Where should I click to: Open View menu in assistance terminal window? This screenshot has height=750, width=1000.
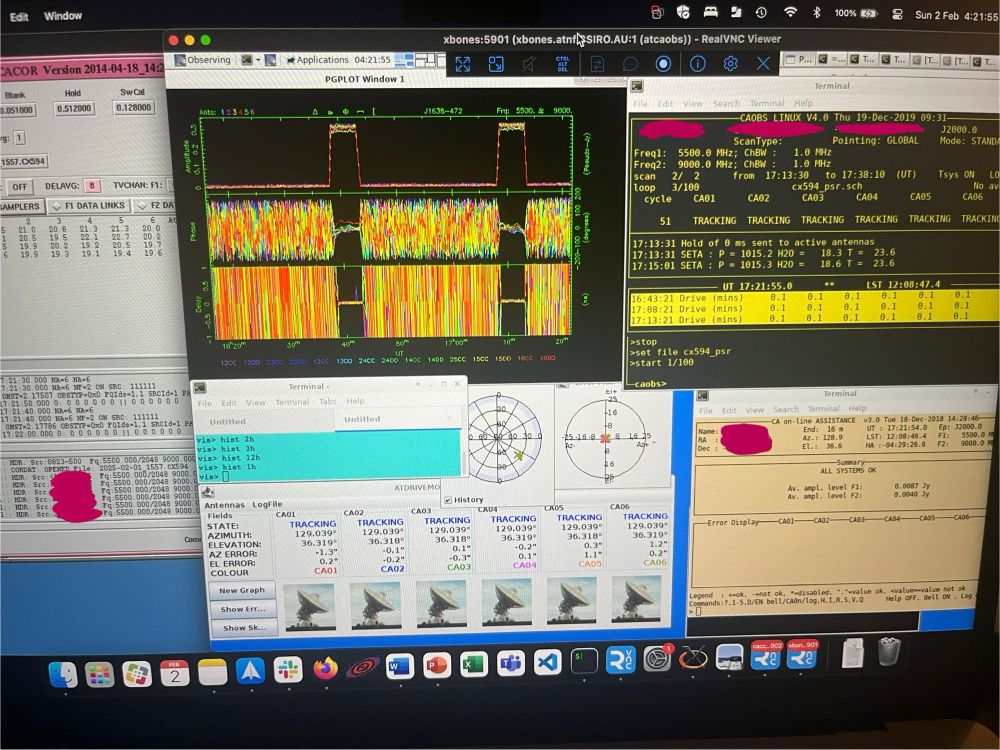click(x=754, y=410)
